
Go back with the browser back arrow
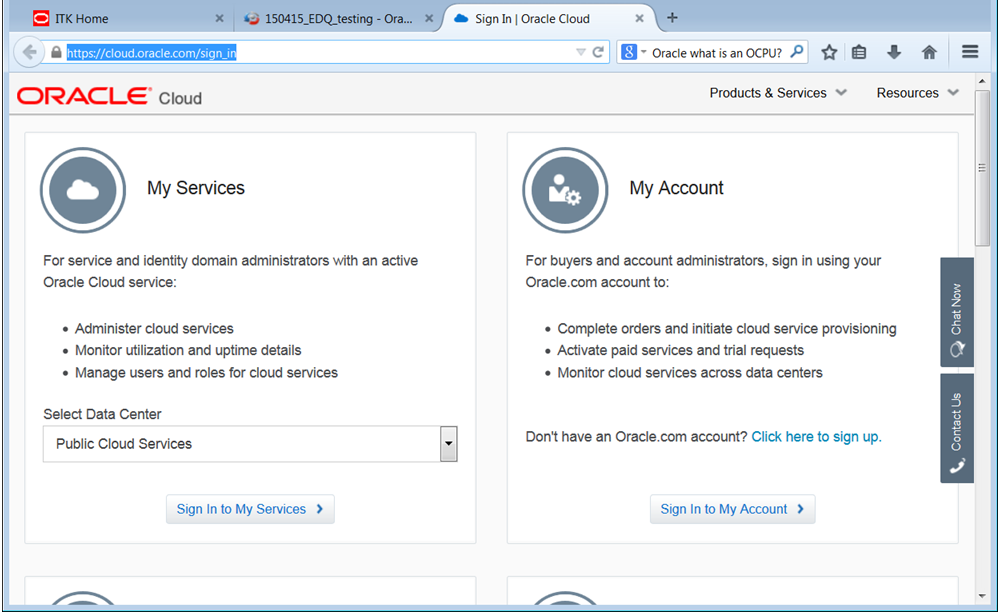[x=29, y=52]
